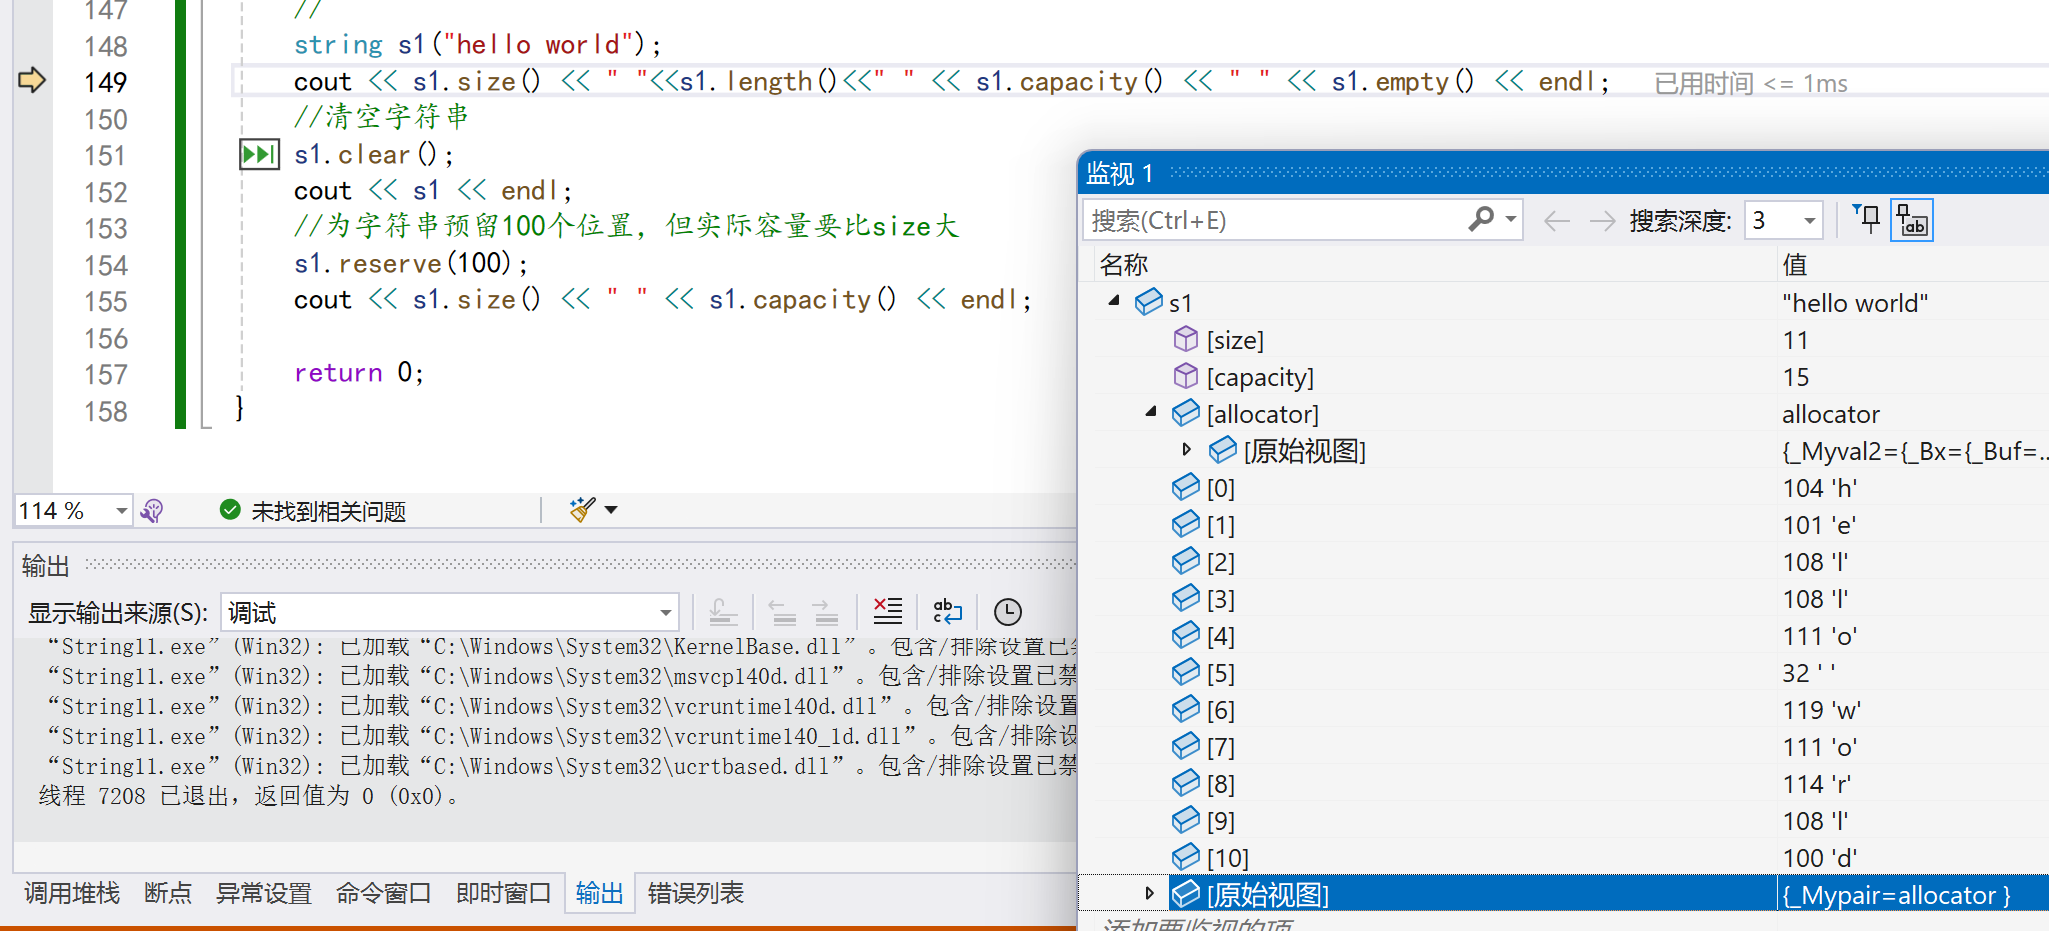Switch to the 调用堆栈 tab
This screenshot has height=931, width=2049.
(x=72, y=893)
